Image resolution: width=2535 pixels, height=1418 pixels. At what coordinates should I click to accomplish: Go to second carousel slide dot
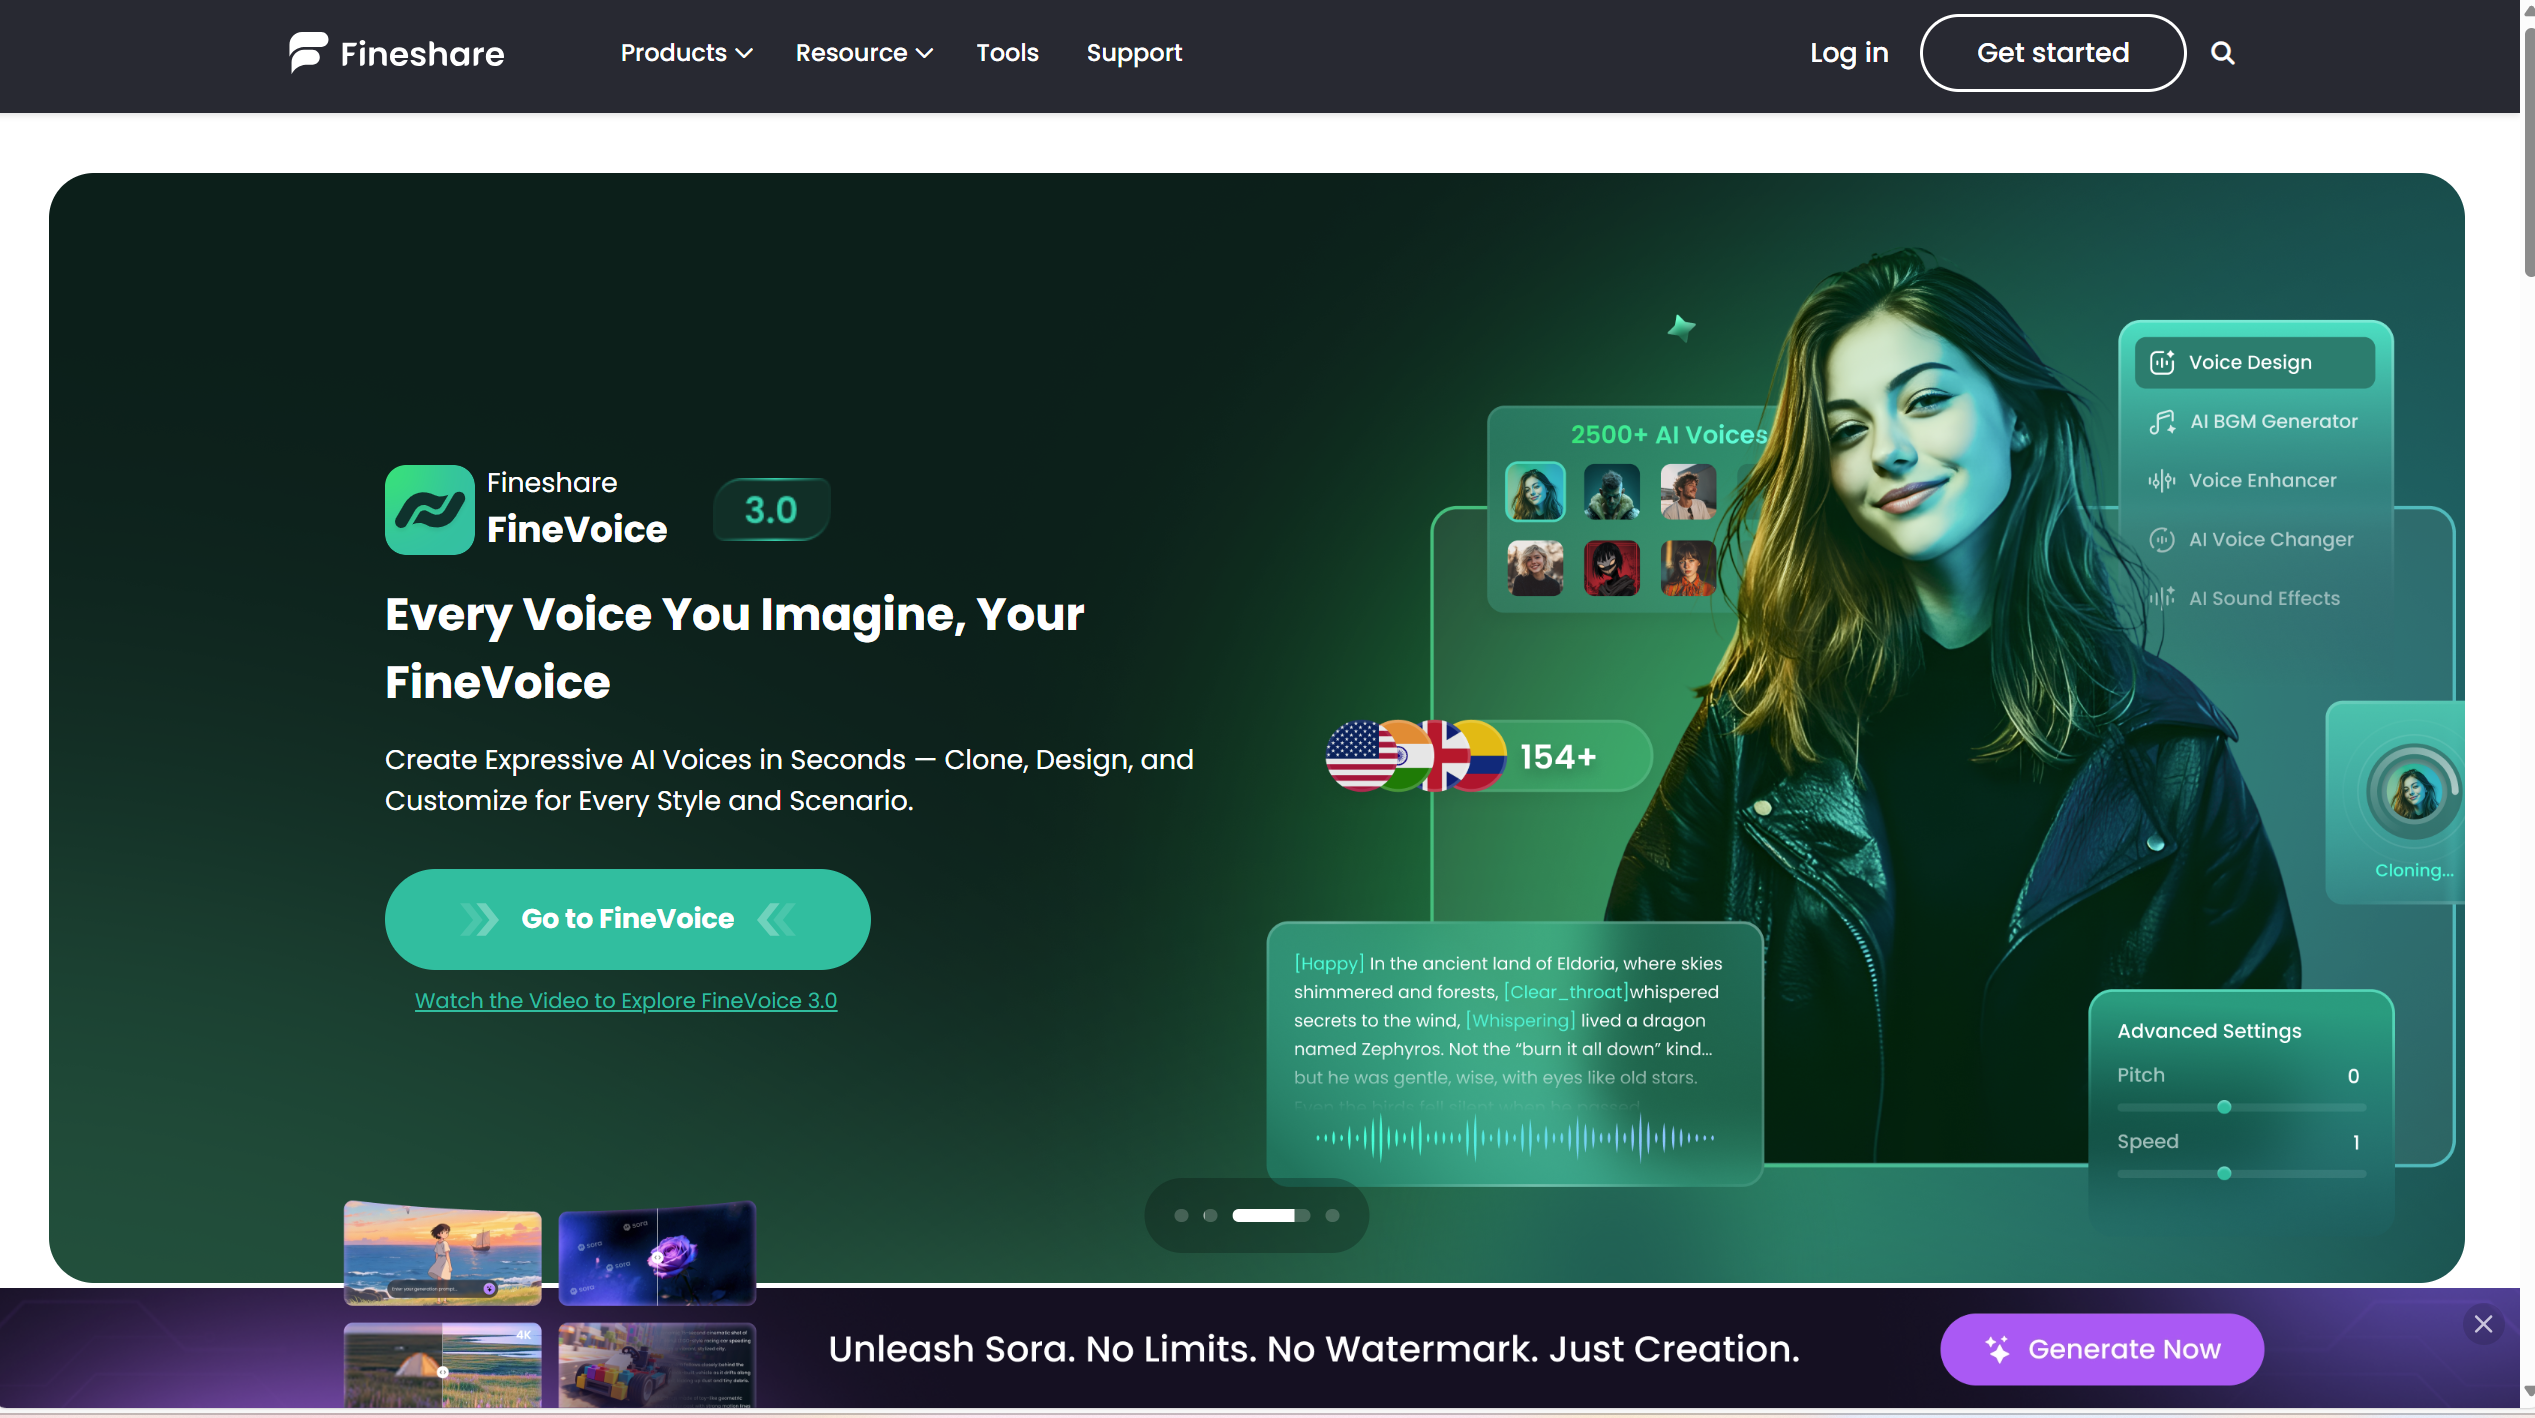[x=1210, y=1215]
